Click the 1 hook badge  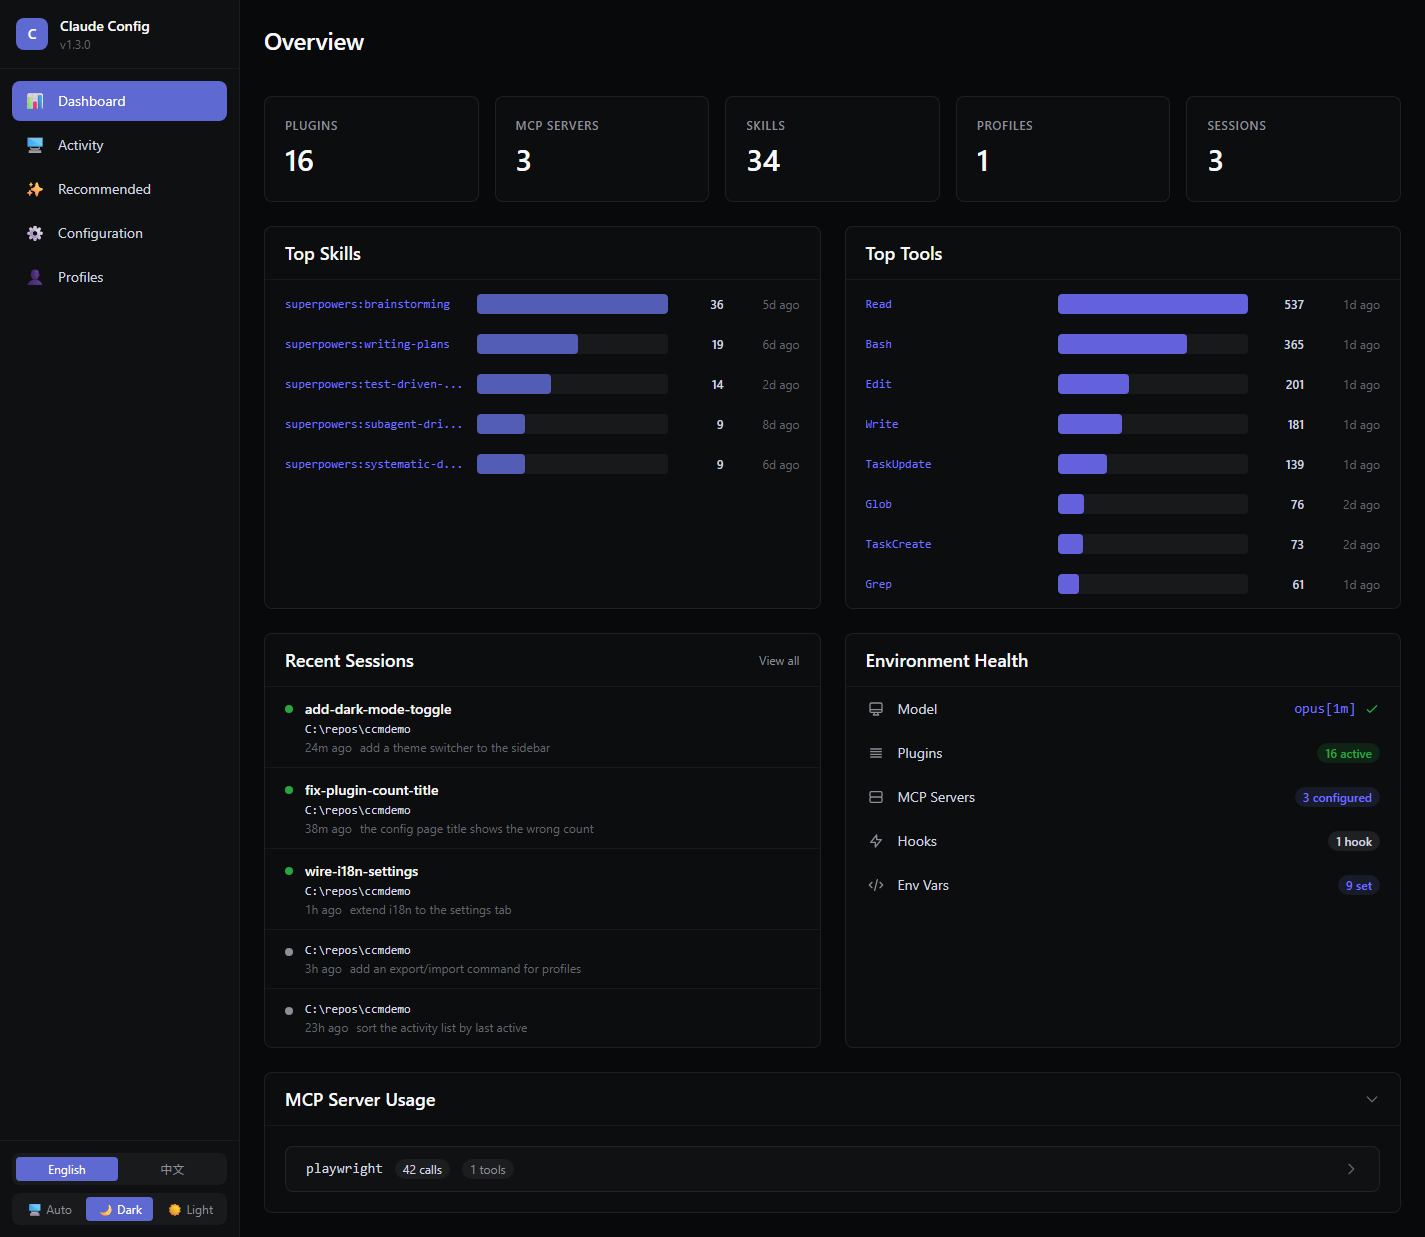coord(1354,841)
